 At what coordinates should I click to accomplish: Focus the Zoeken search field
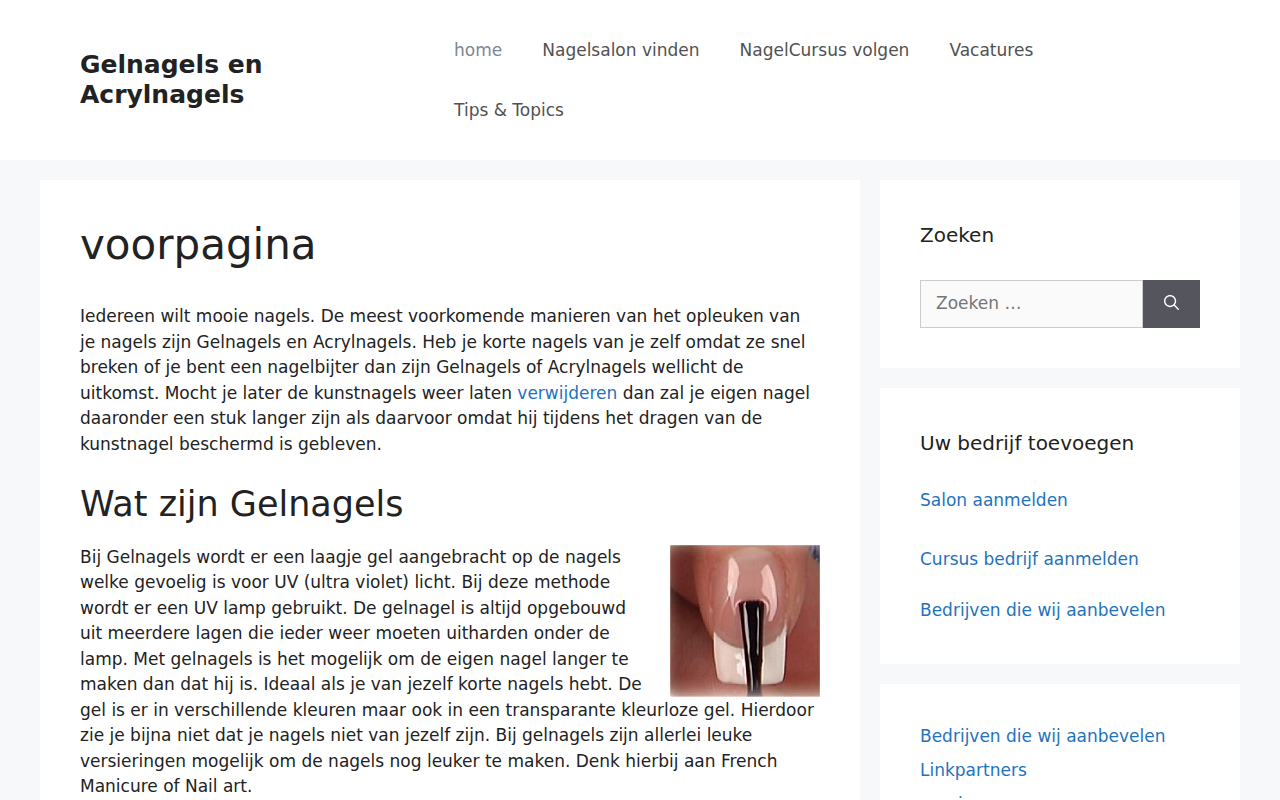click(x=1031, y=304)
